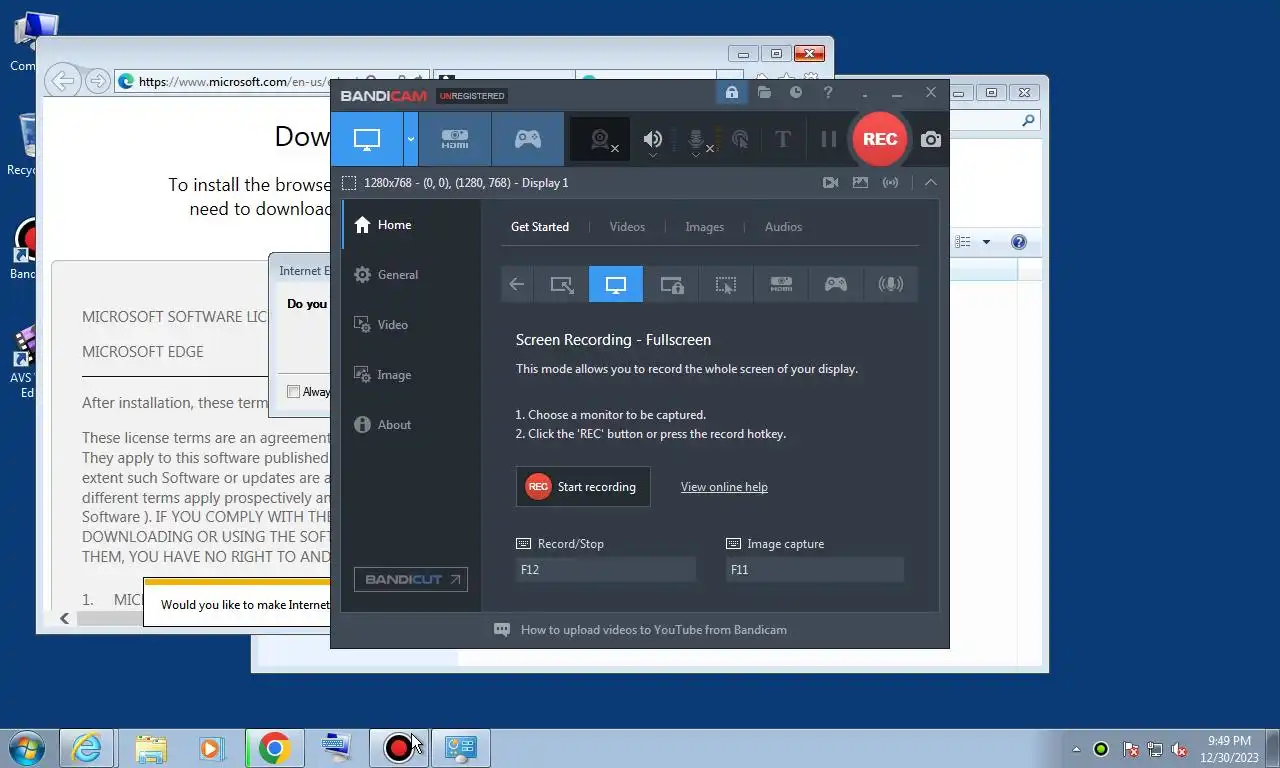The width and height of the screenshot is (1280, 768).
Task: Click the blue help icon in the background window
Action: coord(1019,242)
